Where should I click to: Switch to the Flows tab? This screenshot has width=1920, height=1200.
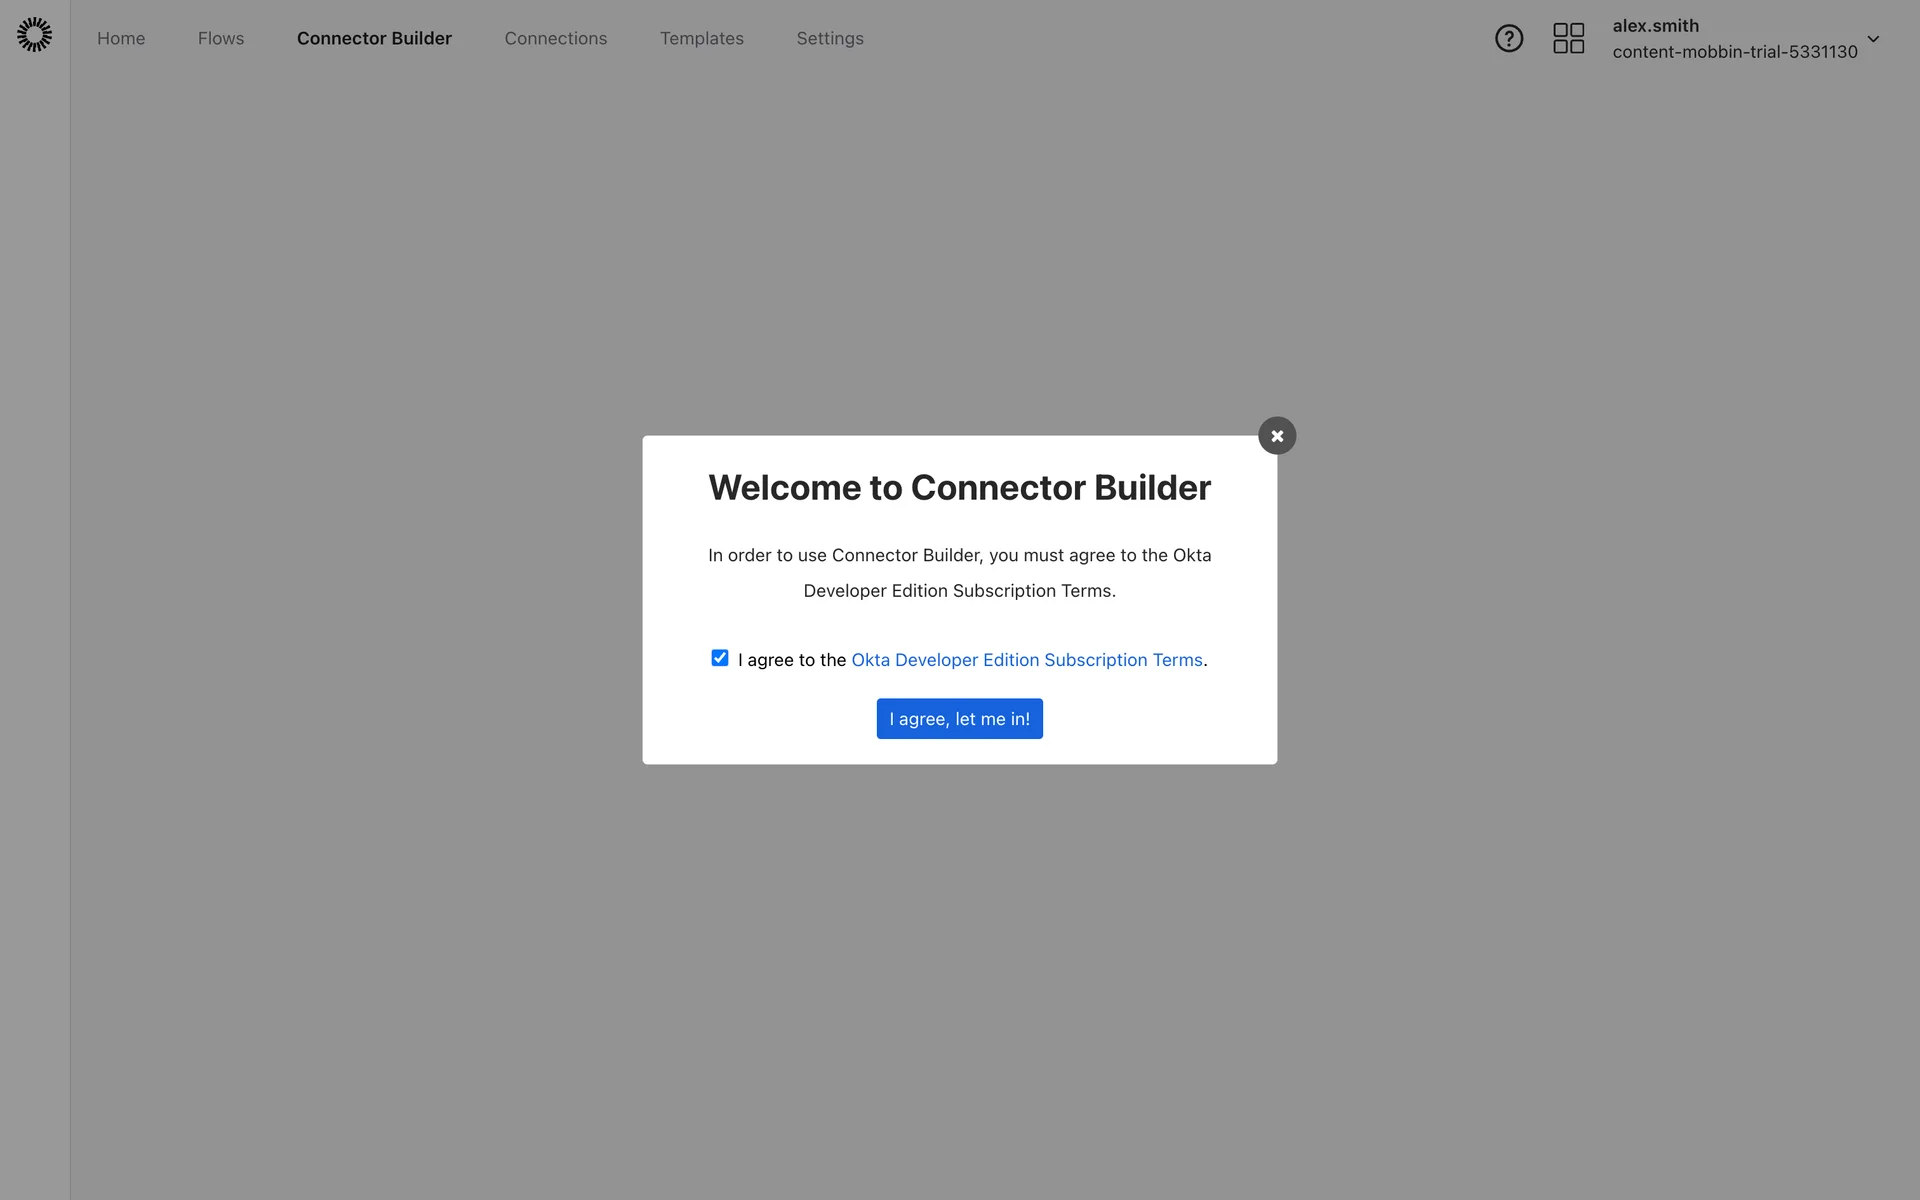[221, 39]
